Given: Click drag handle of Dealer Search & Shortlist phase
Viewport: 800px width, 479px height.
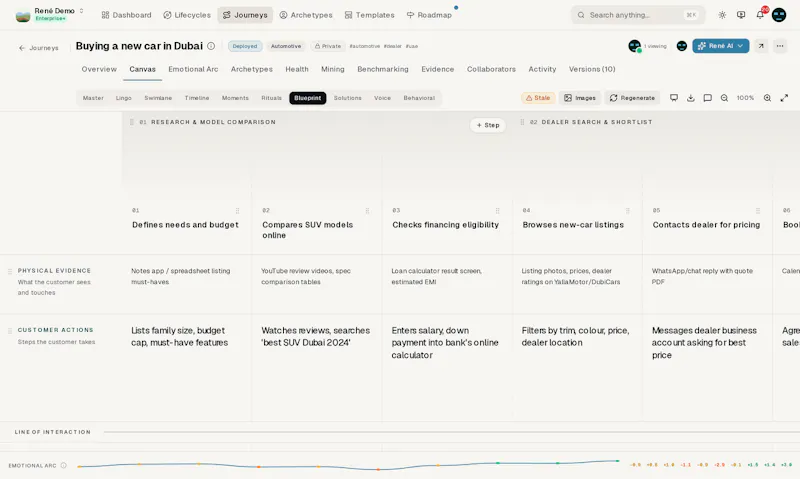Looking at the screenshot, I should (522, 122).
